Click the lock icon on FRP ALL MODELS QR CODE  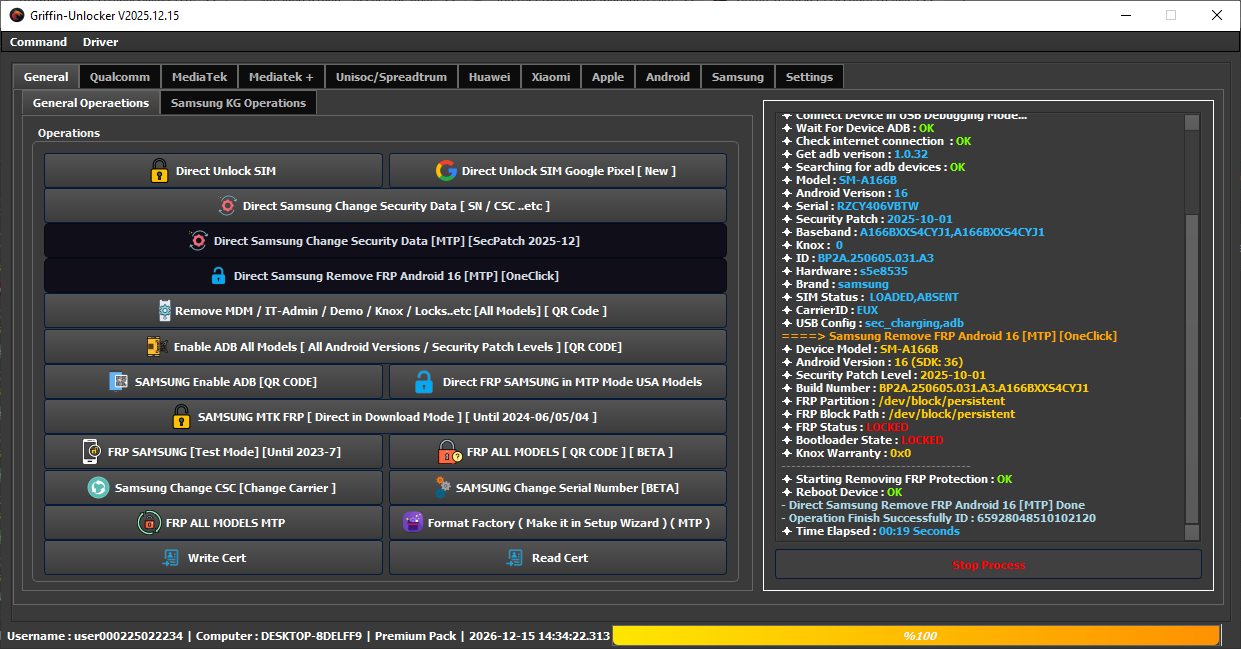449,452
